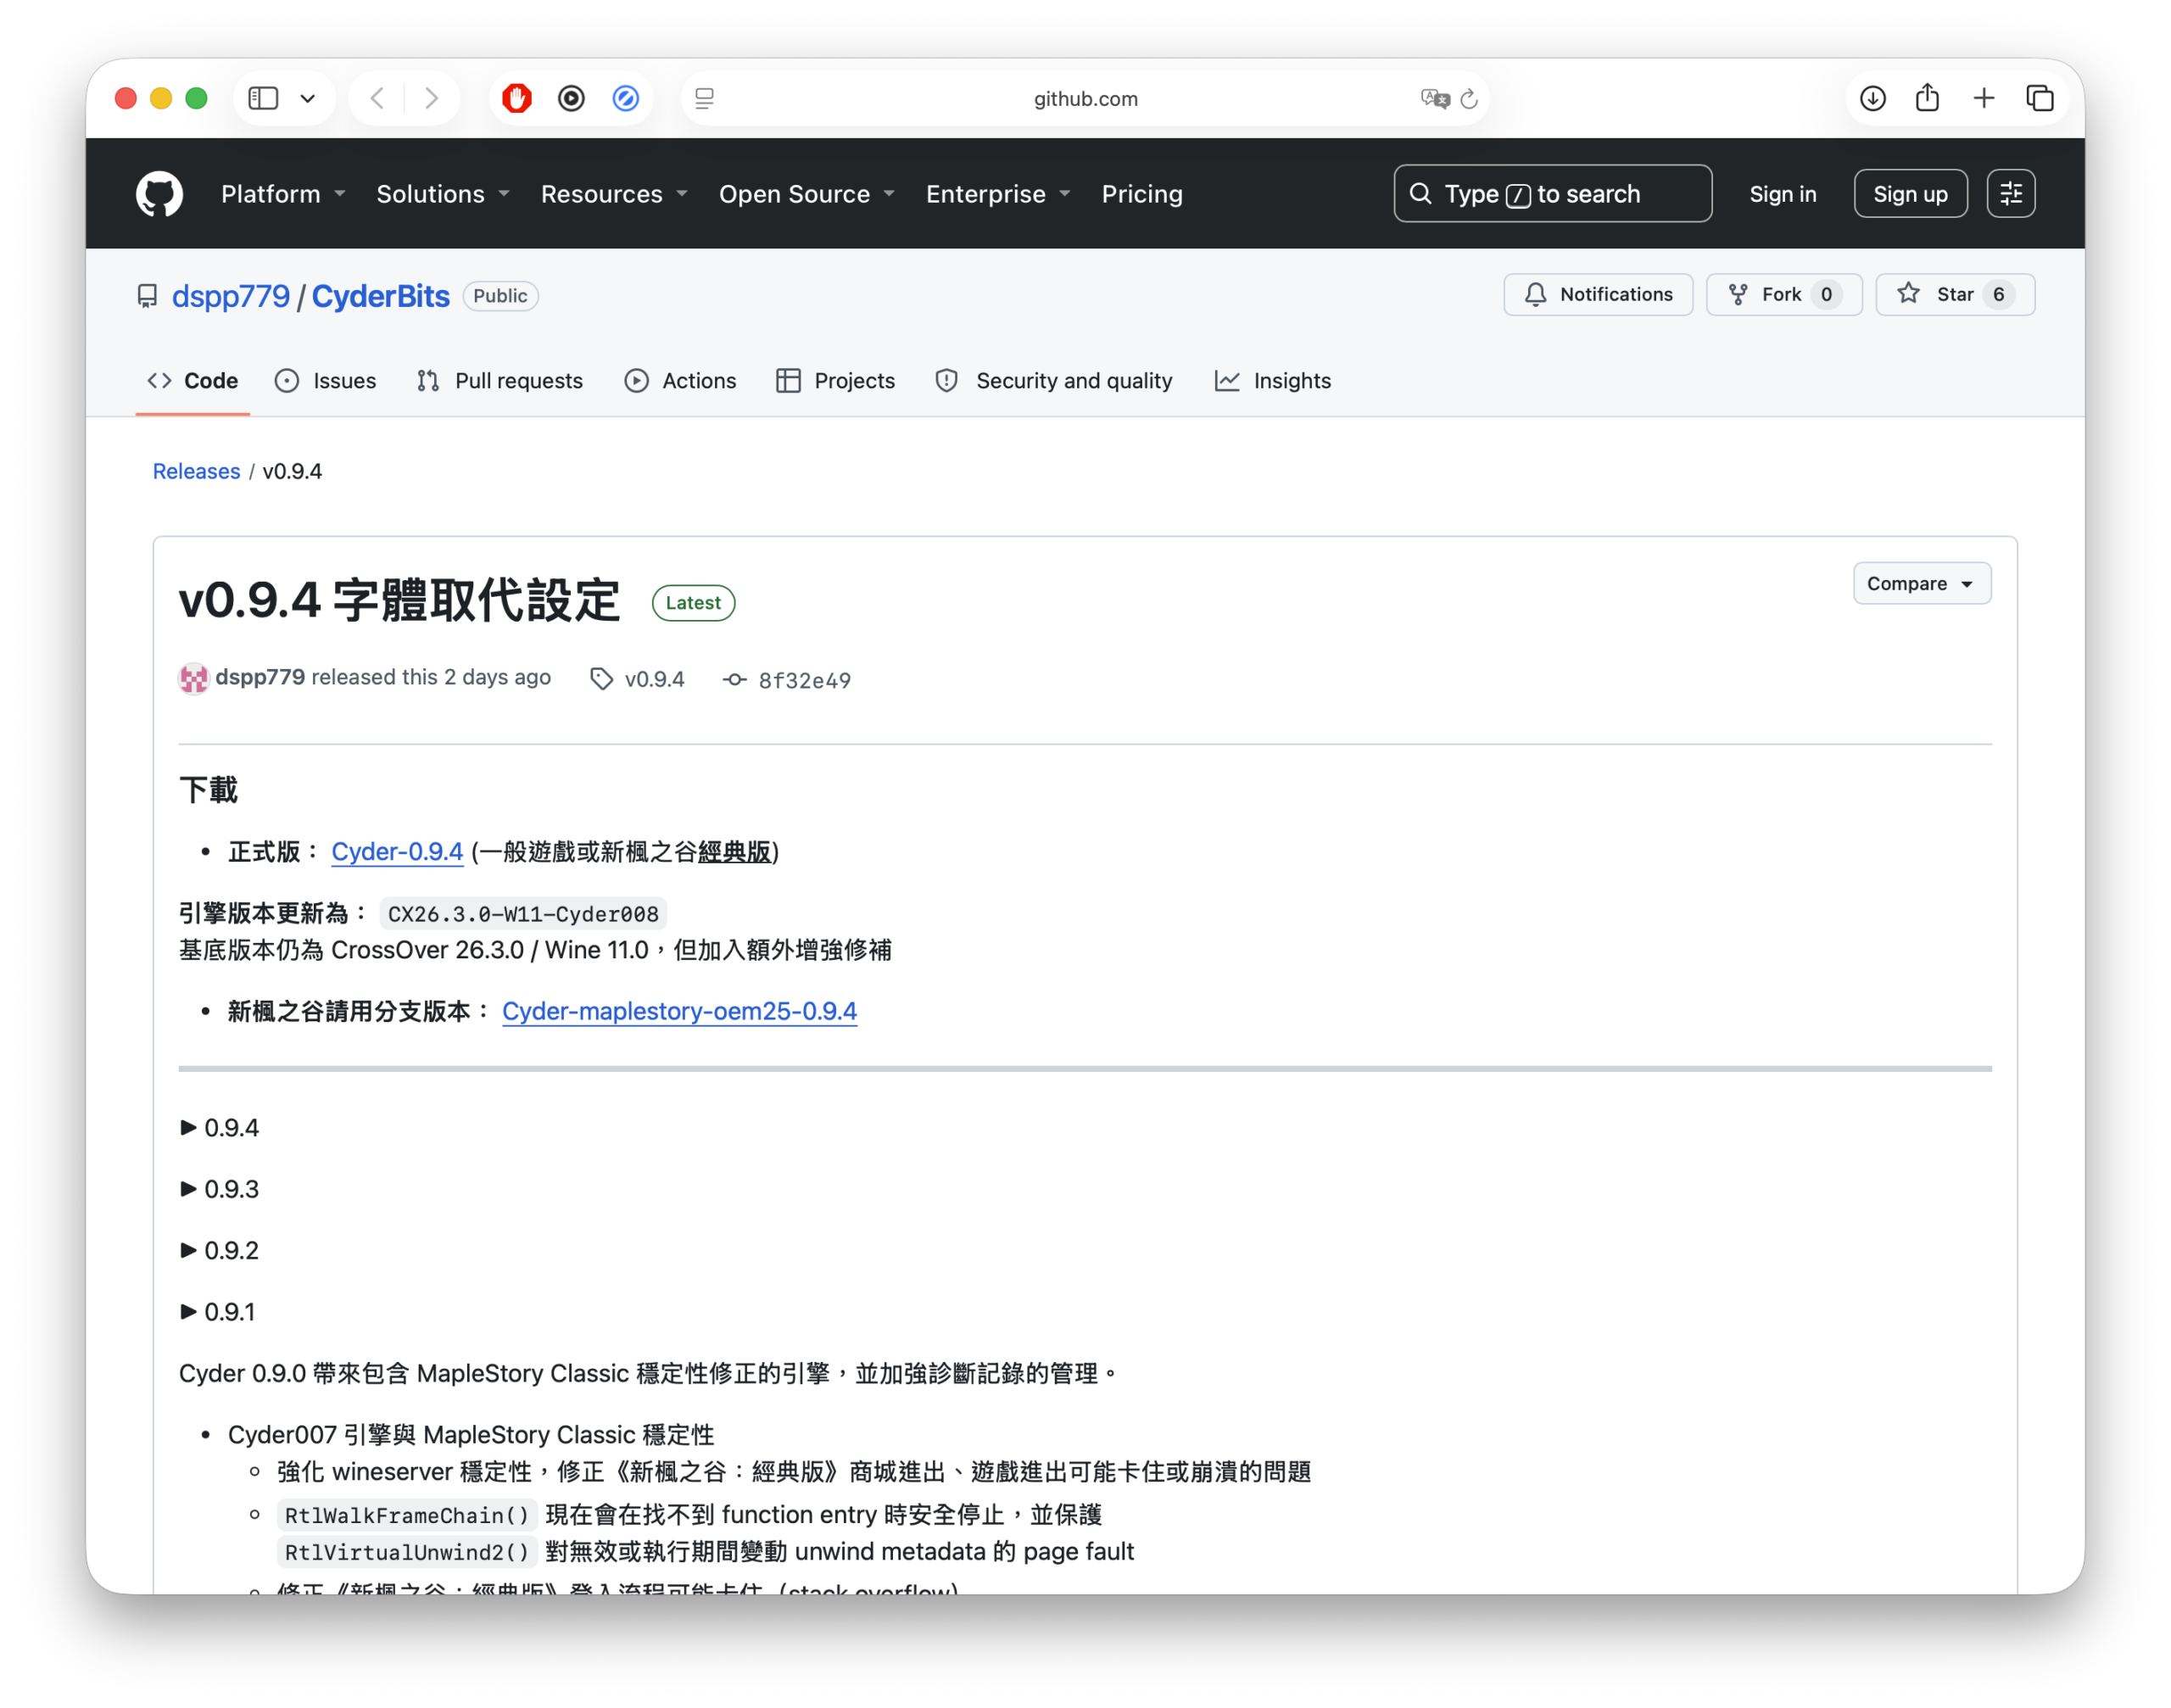Show Safari downloads
This screenshot has height=1708, width=2171.
click(1873, 98)
